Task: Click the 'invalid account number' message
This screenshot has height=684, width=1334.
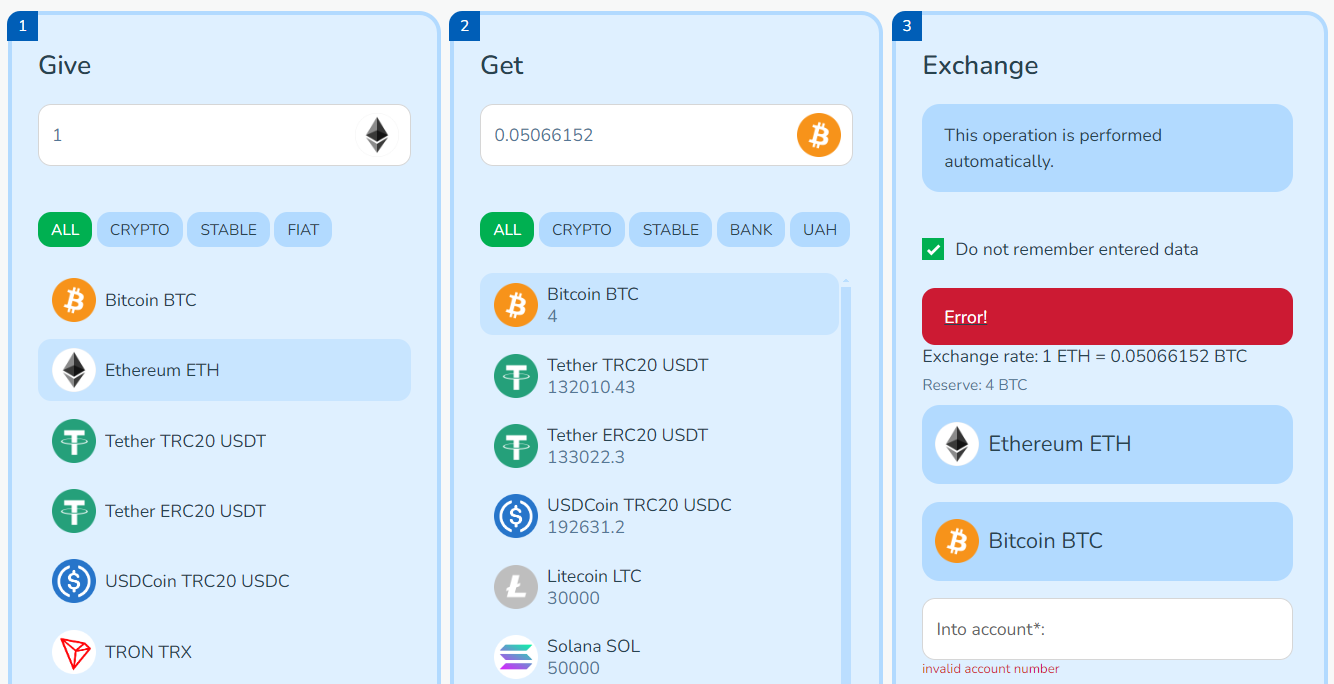Action: pos(990,669)
